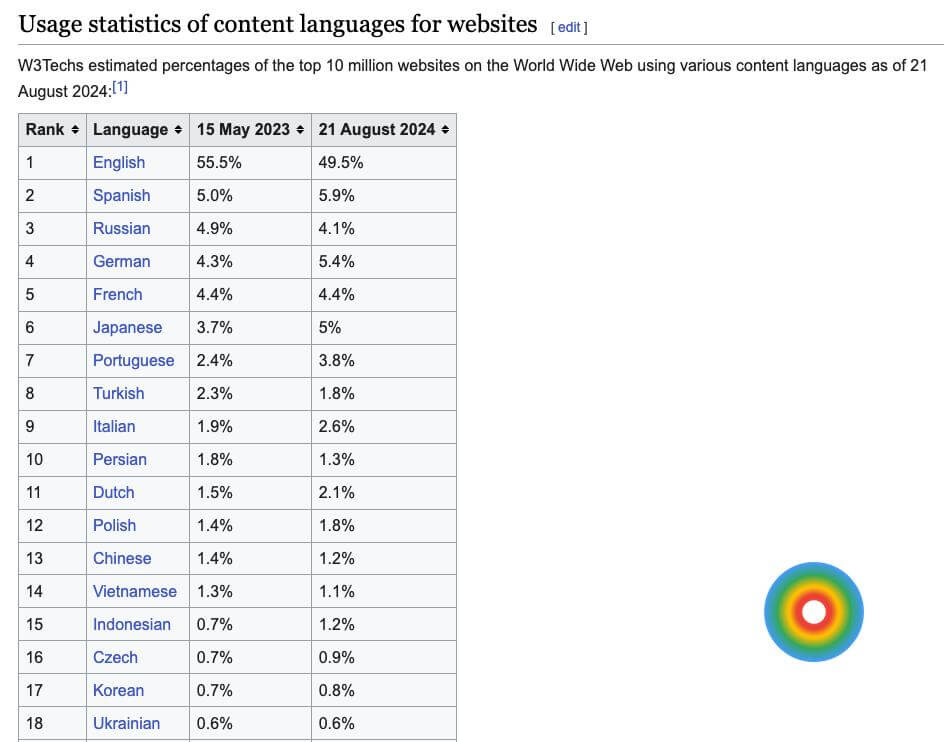Screen dimensions: 944x742
Task: Open the Persian language link
Action: pyautogui.click(x=119, y=459)
